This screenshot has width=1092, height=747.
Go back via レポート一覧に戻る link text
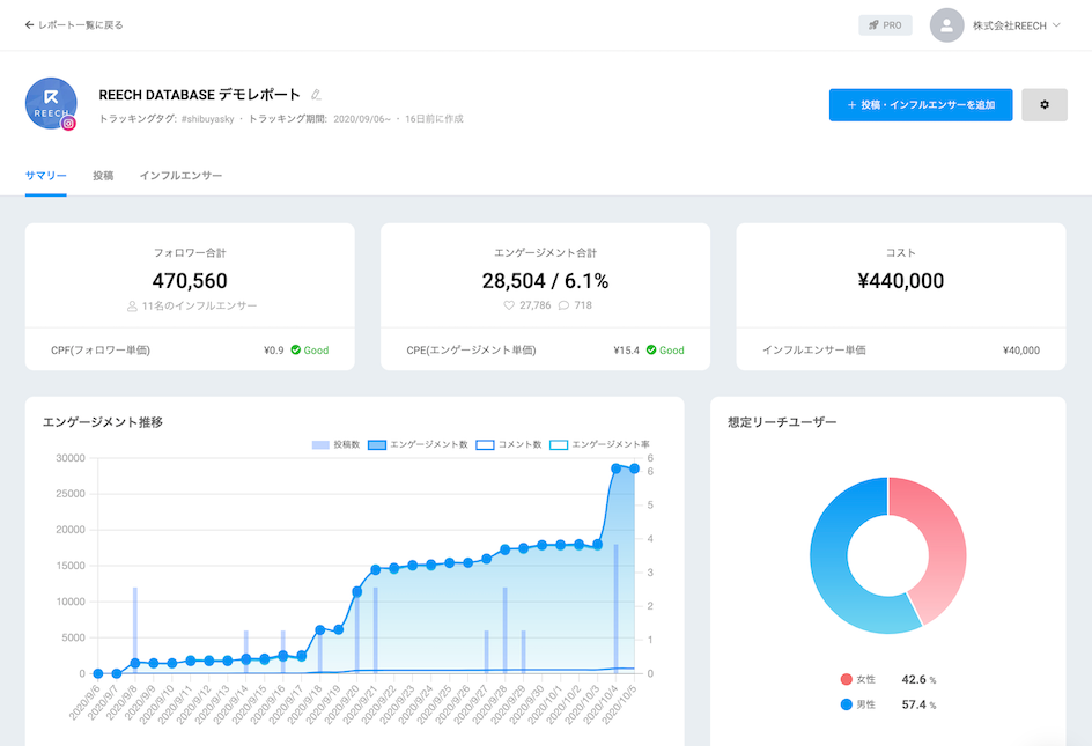coord(81,25)
